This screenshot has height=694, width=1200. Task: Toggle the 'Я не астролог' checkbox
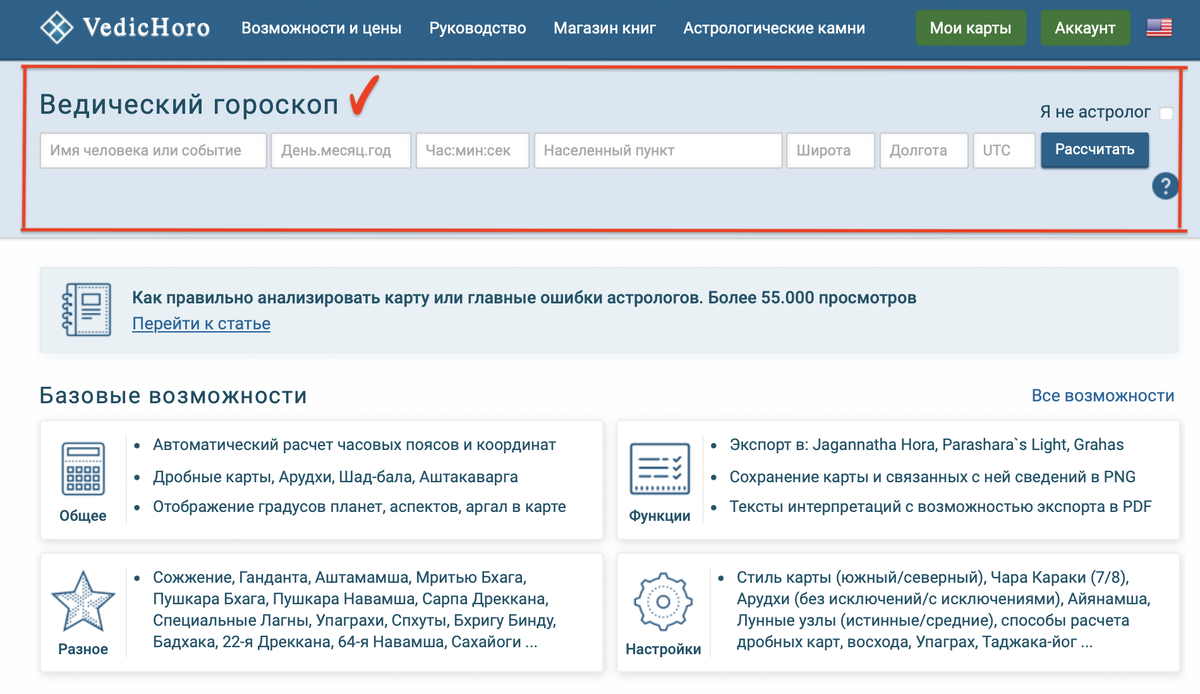tap(1166, 113)
